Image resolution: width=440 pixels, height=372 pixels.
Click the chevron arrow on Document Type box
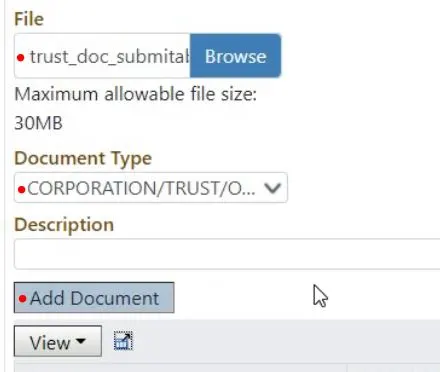272,188
